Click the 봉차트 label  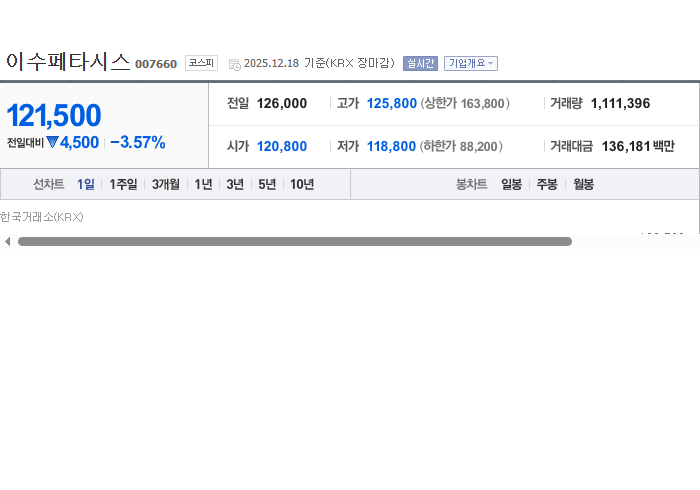pos(471,184)
